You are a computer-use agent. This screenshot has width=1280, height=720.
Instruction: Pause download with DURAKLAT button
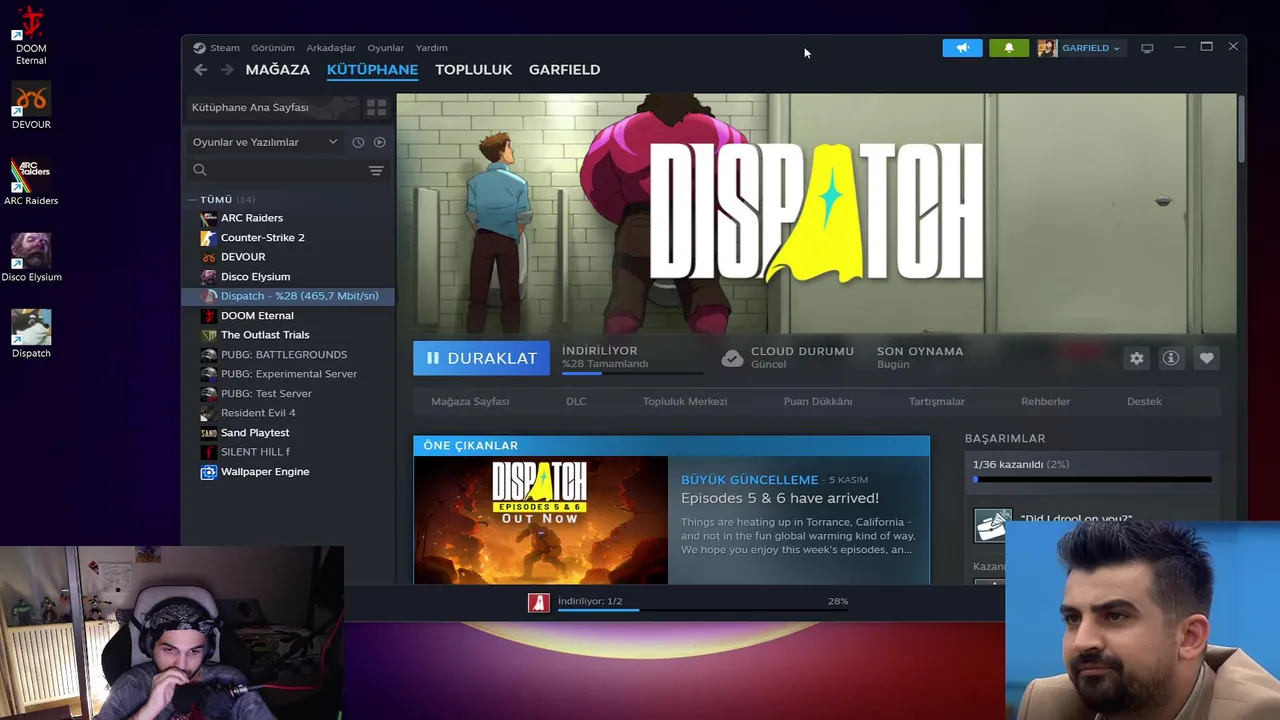tap(481, 358)
